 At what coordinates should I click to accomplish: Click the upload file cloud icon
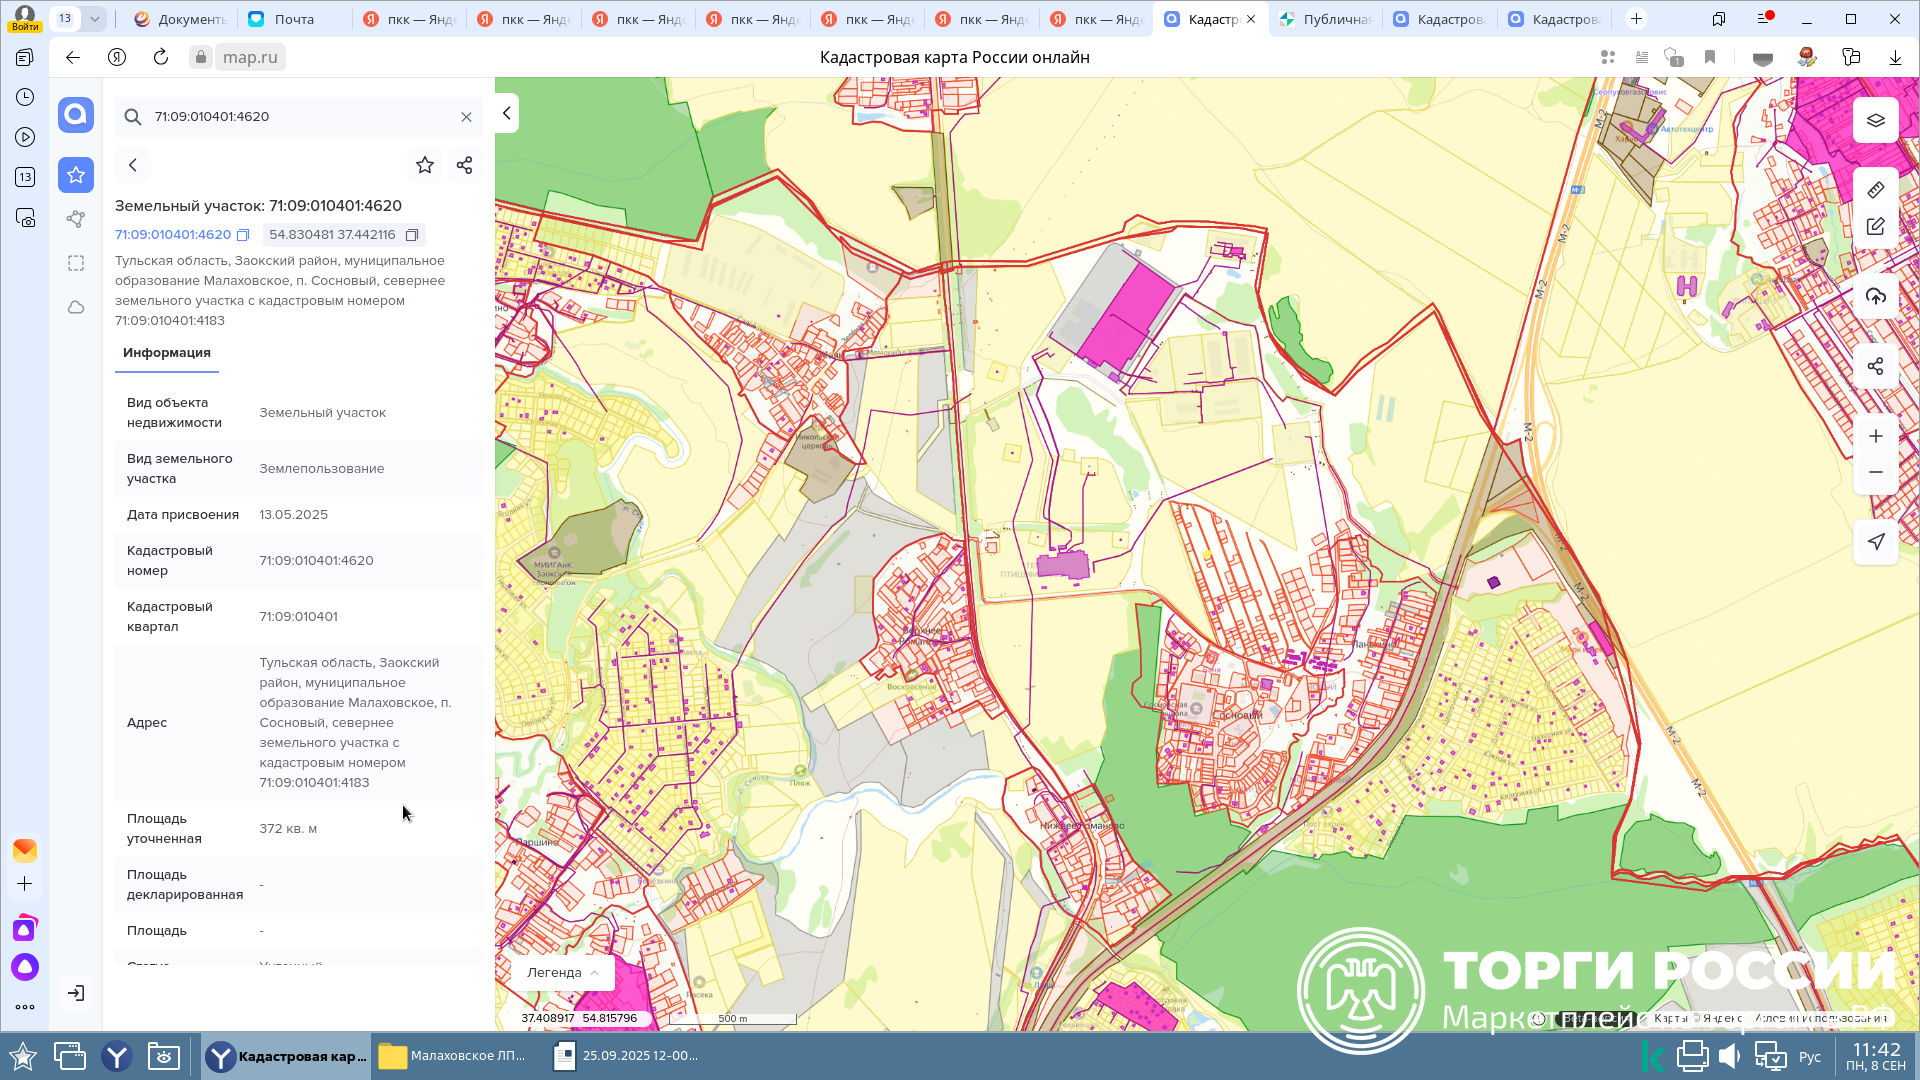[1875, 297]
